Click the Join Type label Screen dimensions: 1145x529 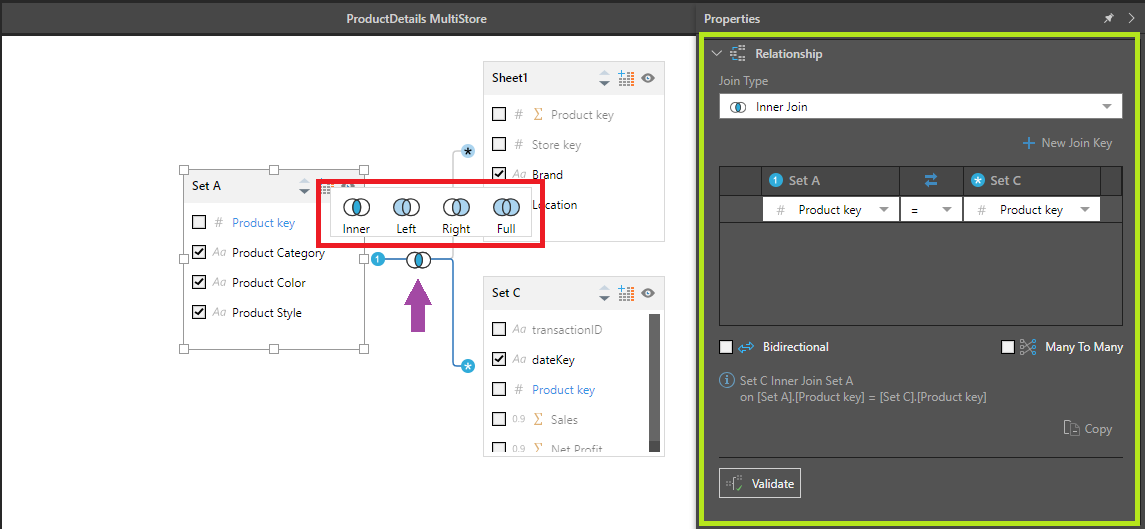pos(743,81)
